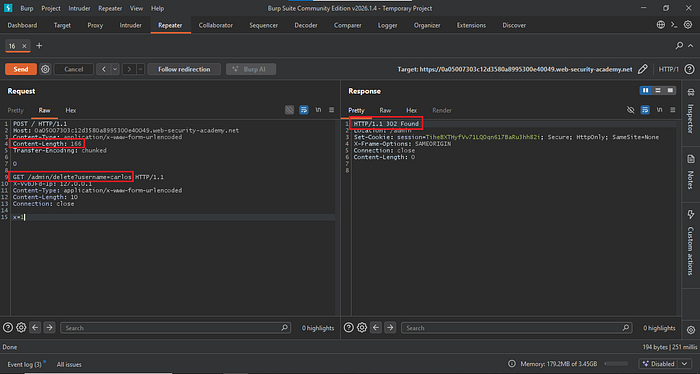This screenshot has width=700, height=374.
Task: Open help icon beside HTTP/1
Action: click(x=689, y=69)
